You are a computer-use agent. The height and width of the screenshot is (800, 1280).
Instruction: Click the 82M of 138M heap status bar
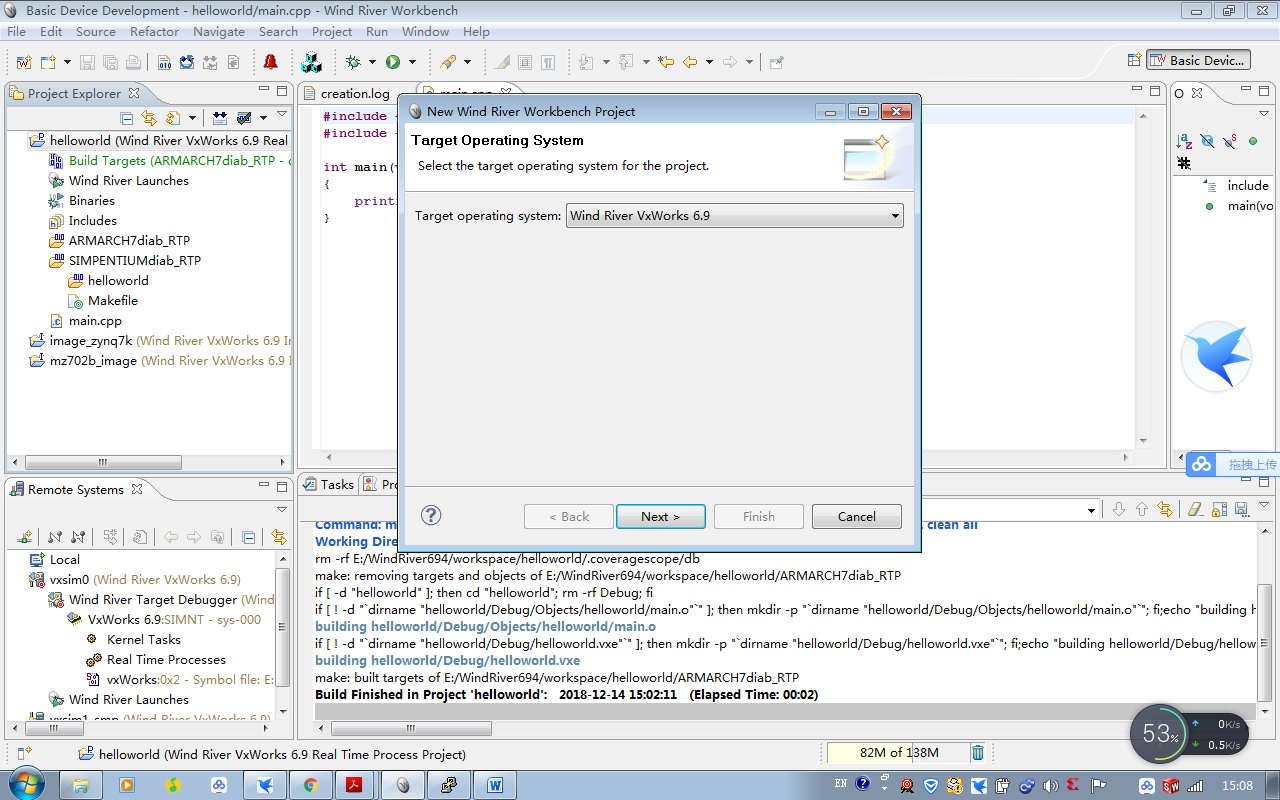(895, 752)
